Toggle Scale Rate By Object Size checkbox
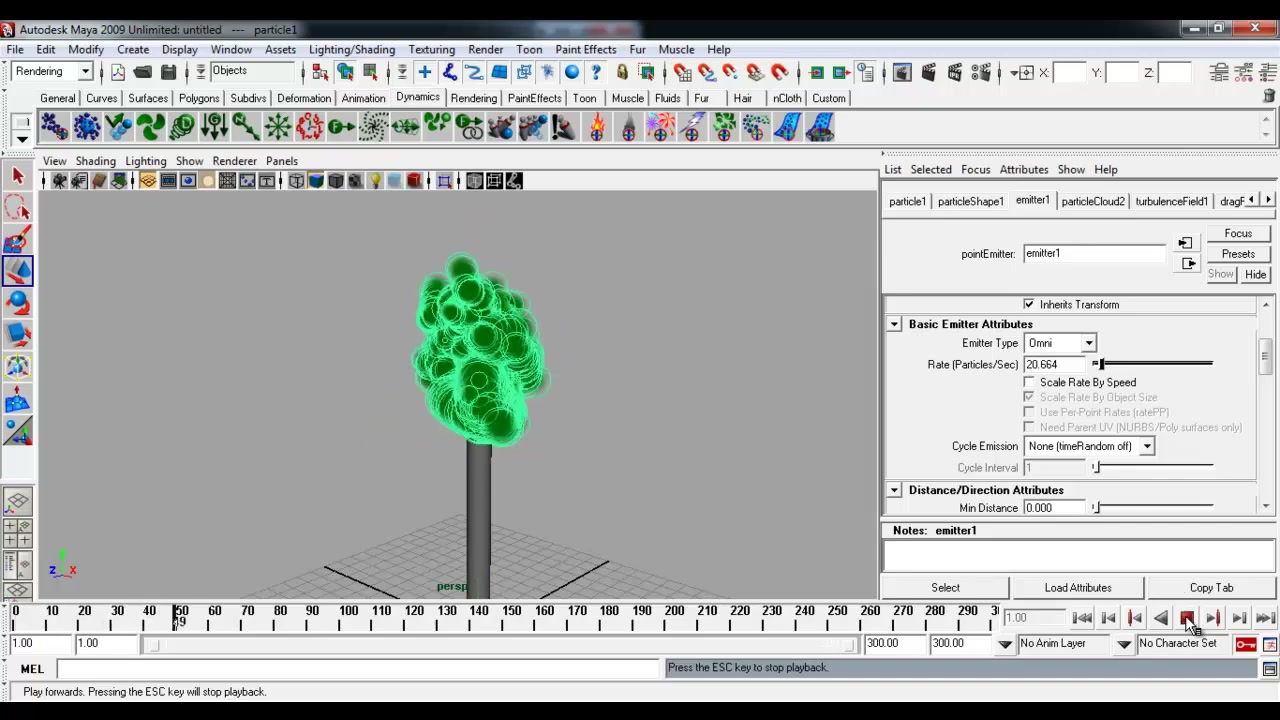The width and height of the screenshot is (1280, 720). (1029, 397)
